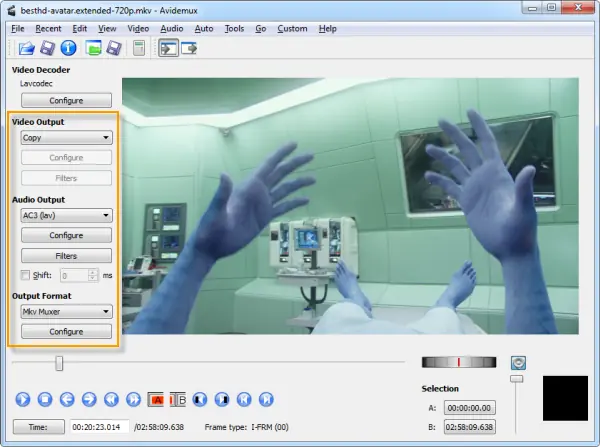Viewport: 600px width, 447px height.
Task: Open a video with the folder icon
Action: pos(26,48)
